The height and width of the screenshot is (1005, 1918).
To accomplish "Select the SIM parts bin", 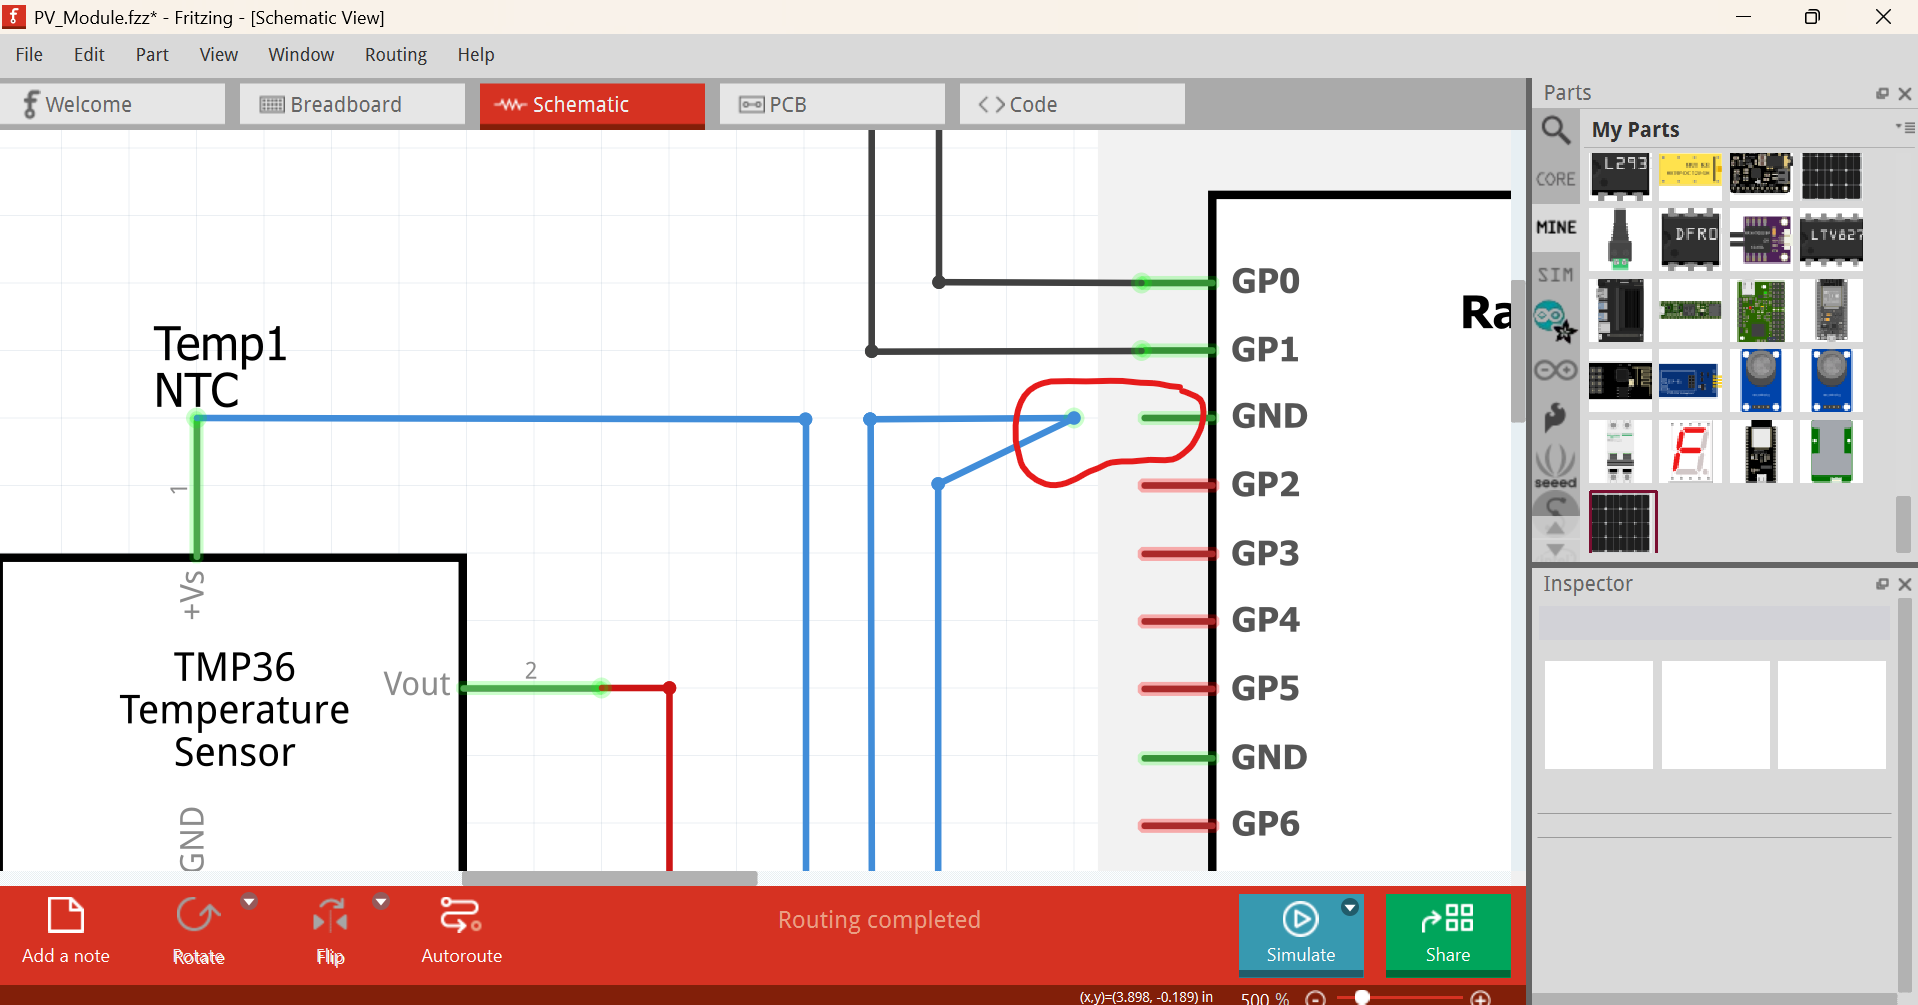I will [1555, 274].
